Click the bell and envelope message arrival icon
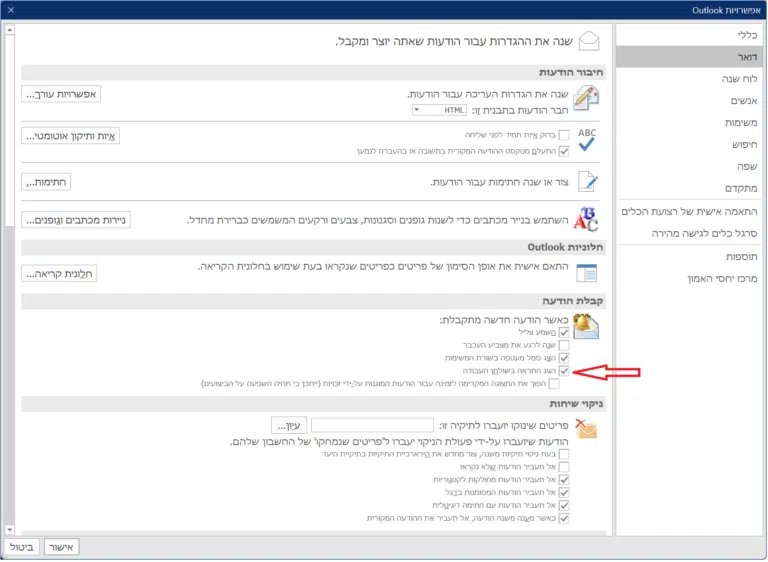 point(586,327)
